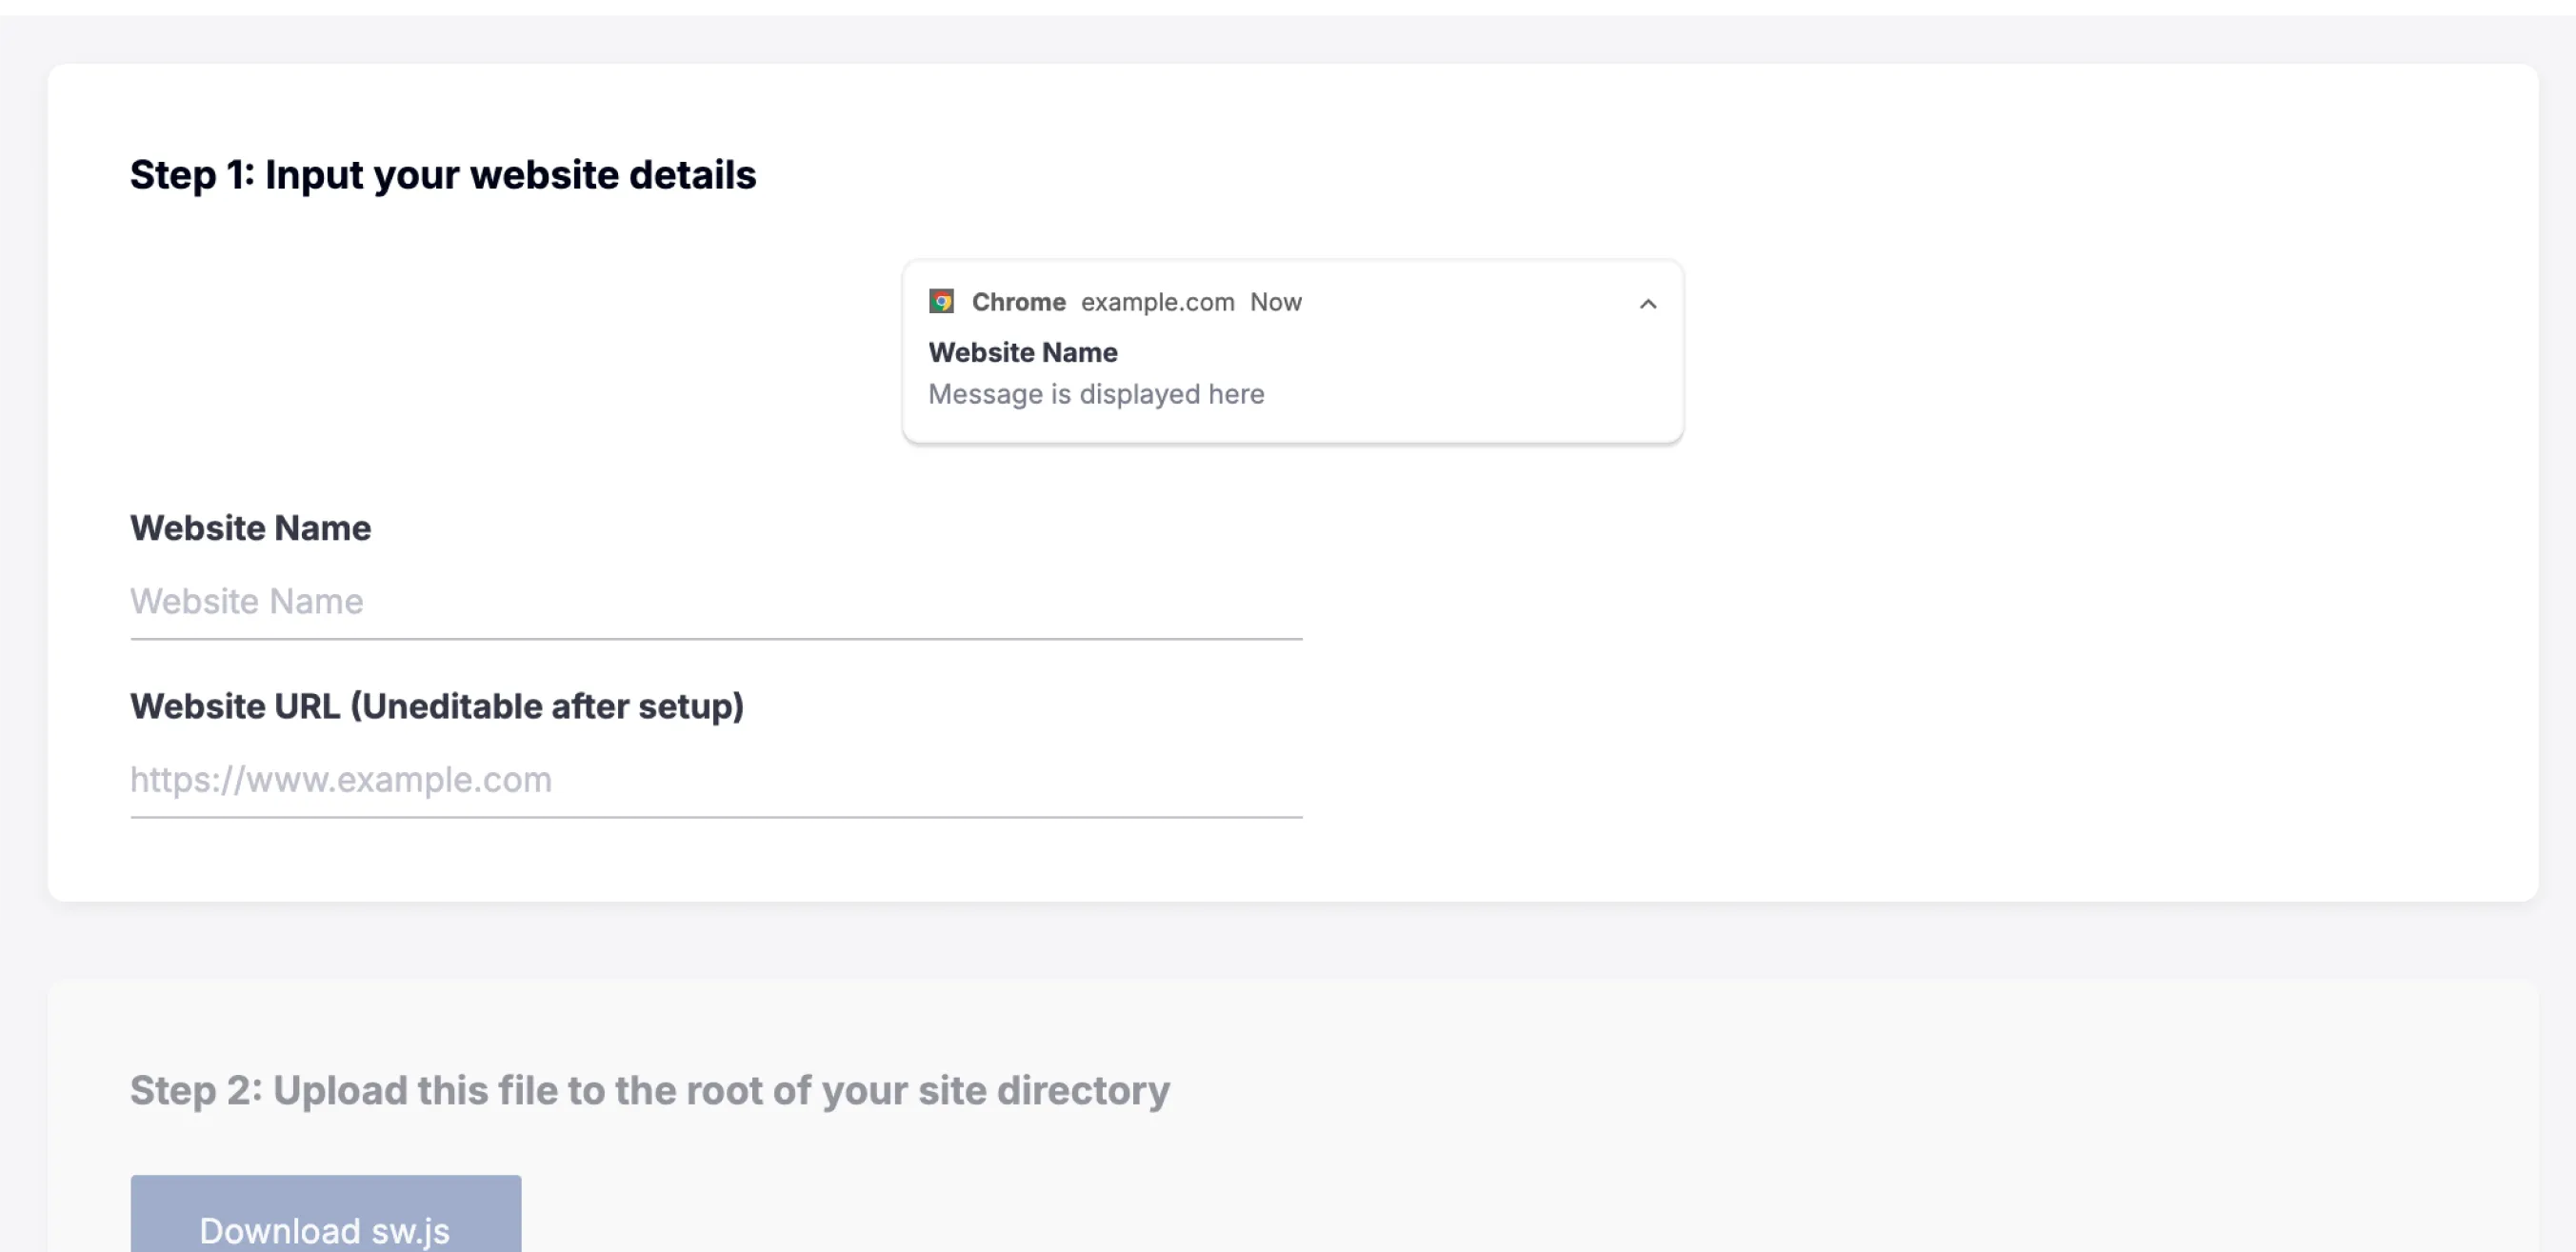The width and height of the screenshot is (2576, 1252).
Task: Click the 'Website URL (Uneditable after setup)' label
Action: point(437,707)
